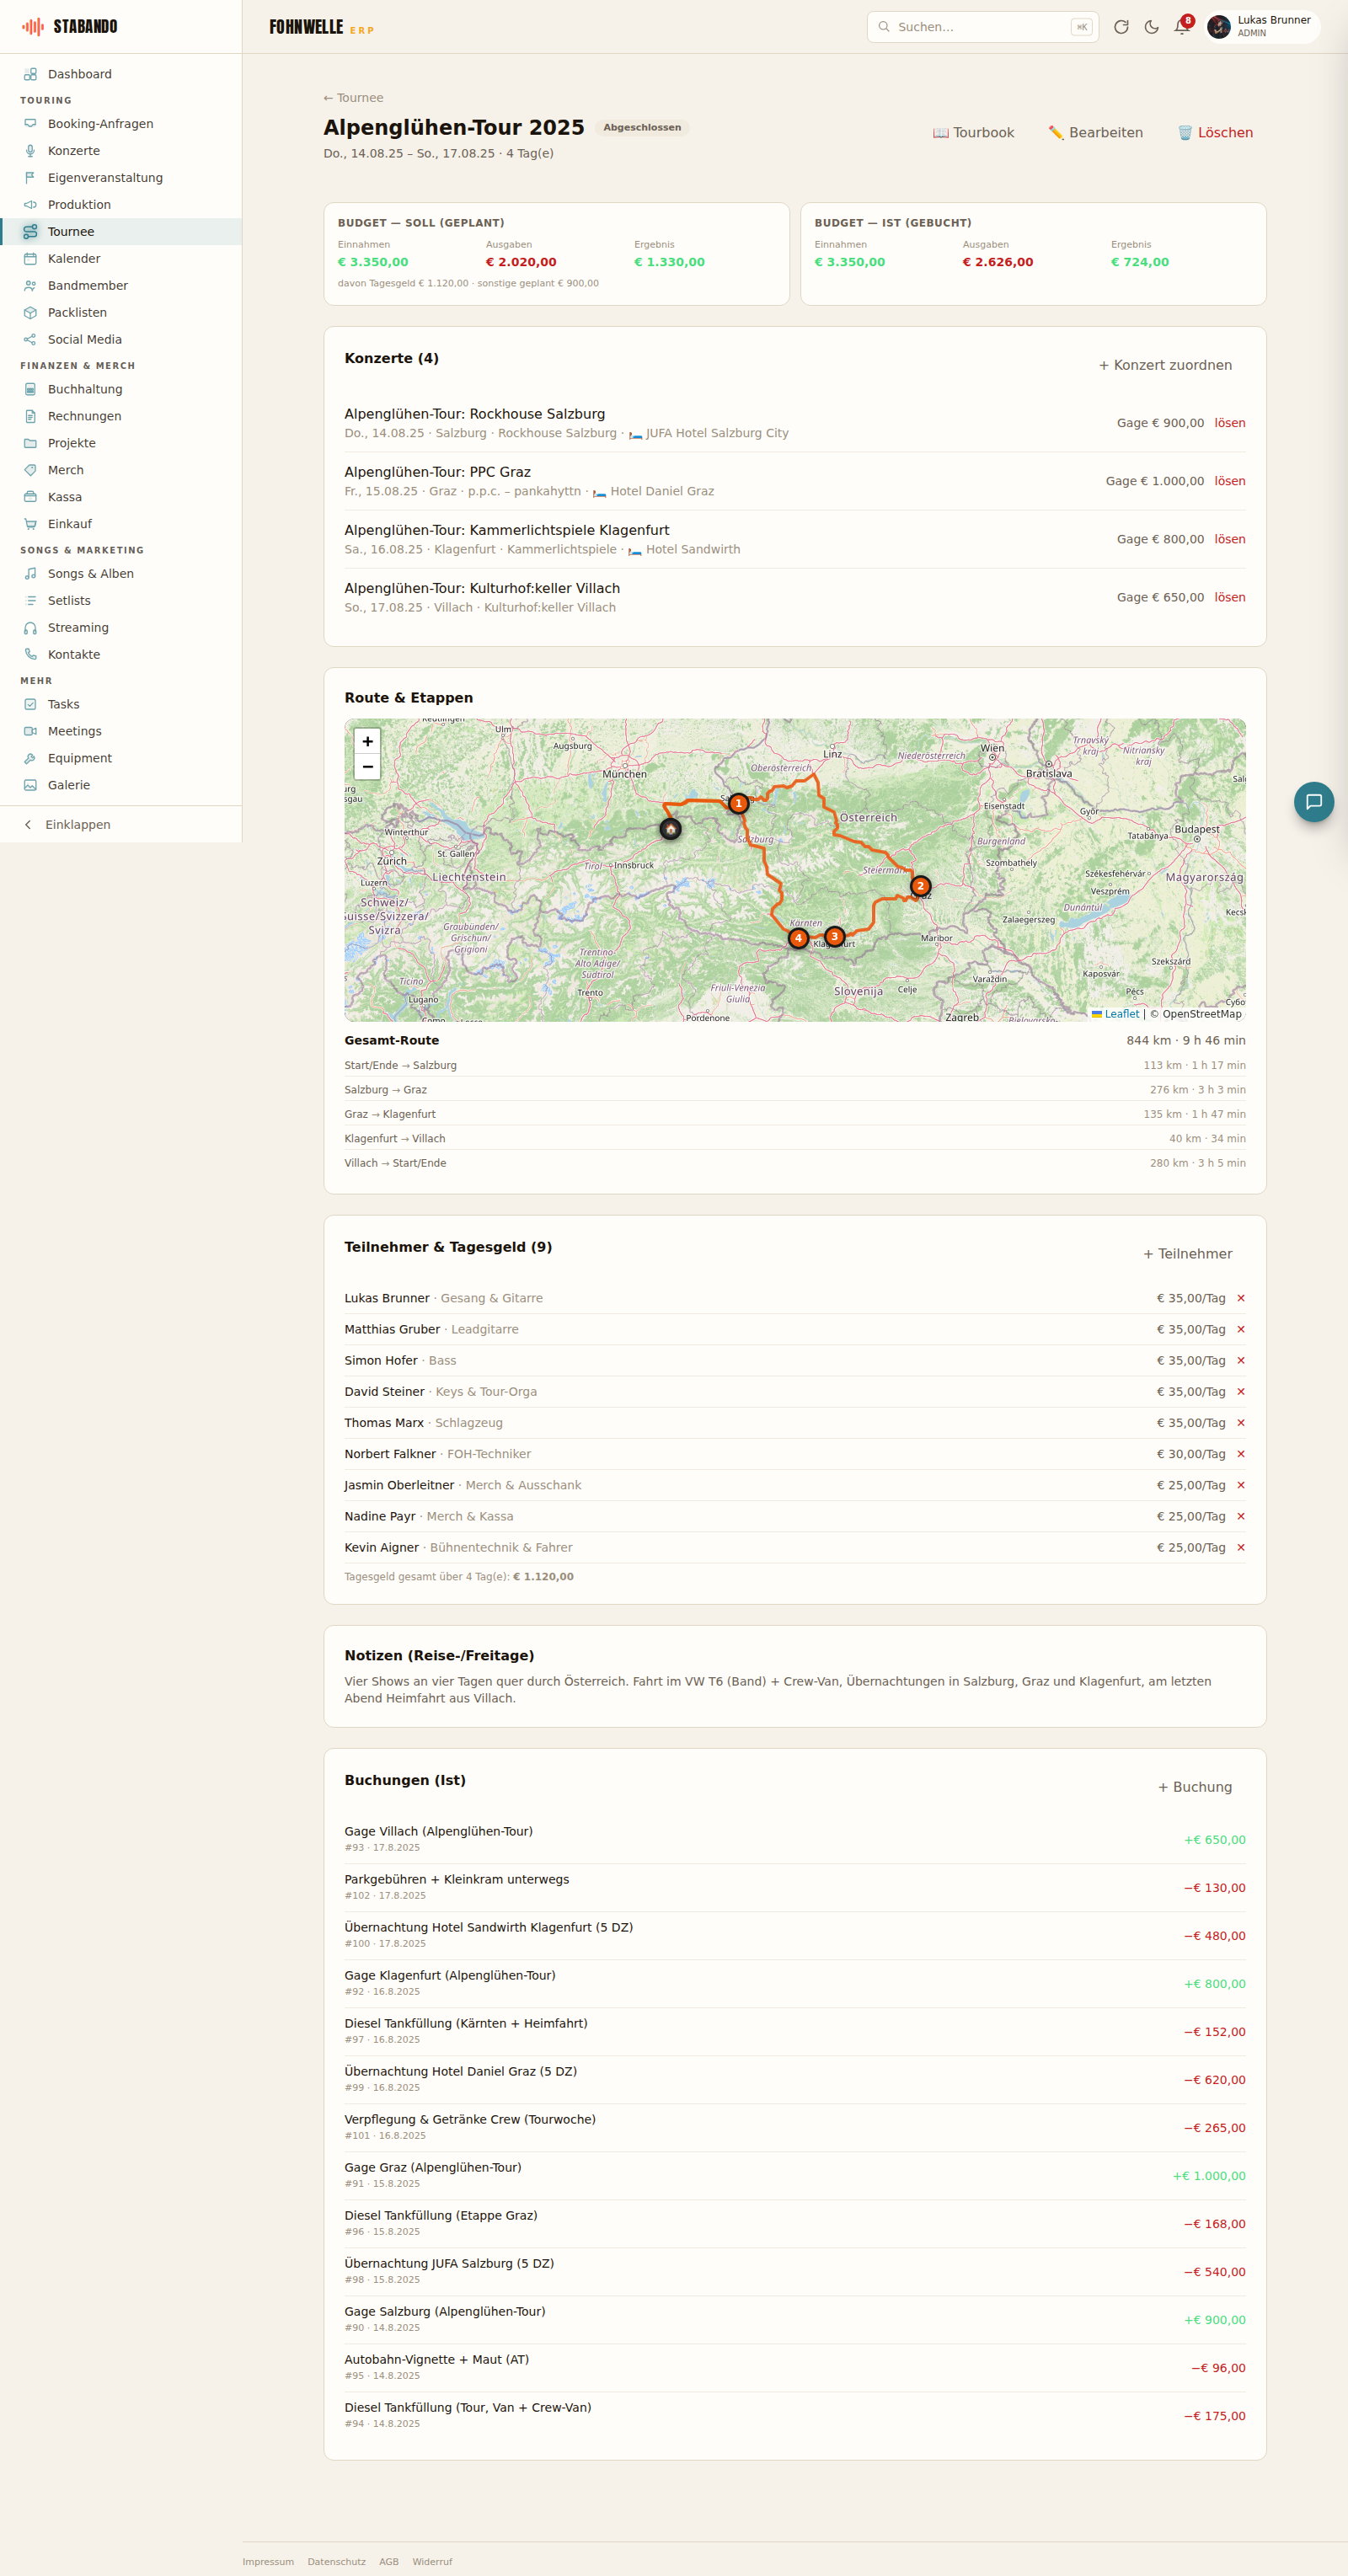This screenshot has height=2576, width=1348.
Task: Open the Impressum footer link
Action: click(268, 2561)
